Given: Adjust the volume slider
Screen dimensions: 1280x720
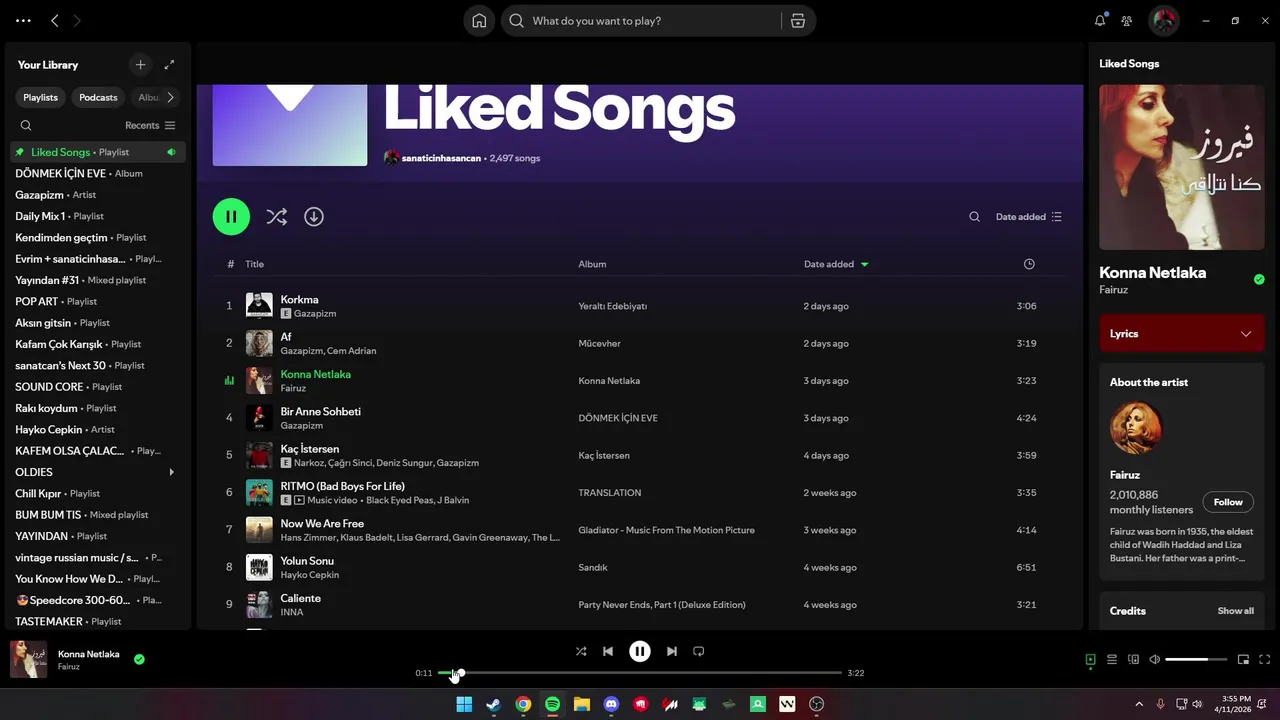Looking at the screenshot, I should [1197, 660].
